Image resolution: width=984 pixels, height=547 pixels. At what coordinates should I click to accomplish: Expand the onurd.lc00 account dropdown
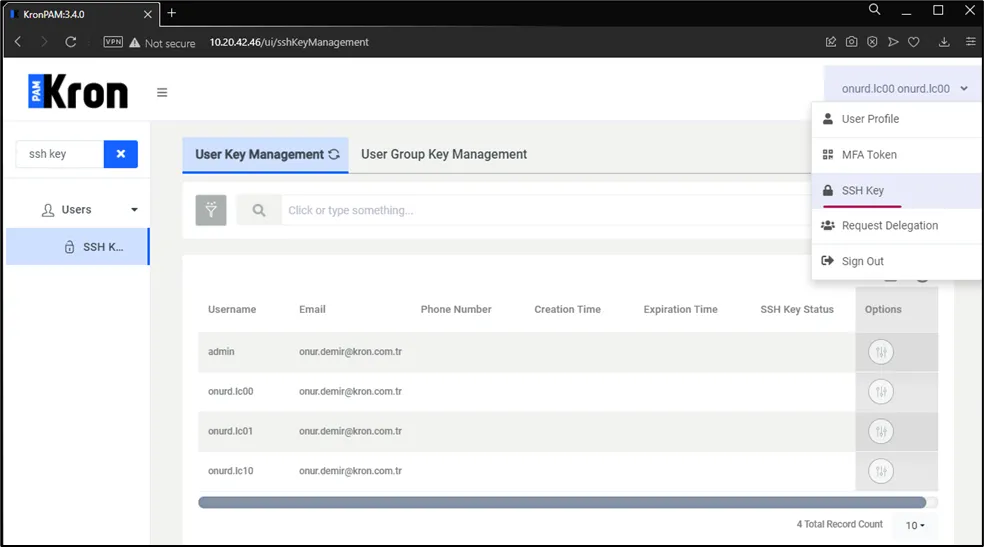pyautogui.click(x=904, y=89)
